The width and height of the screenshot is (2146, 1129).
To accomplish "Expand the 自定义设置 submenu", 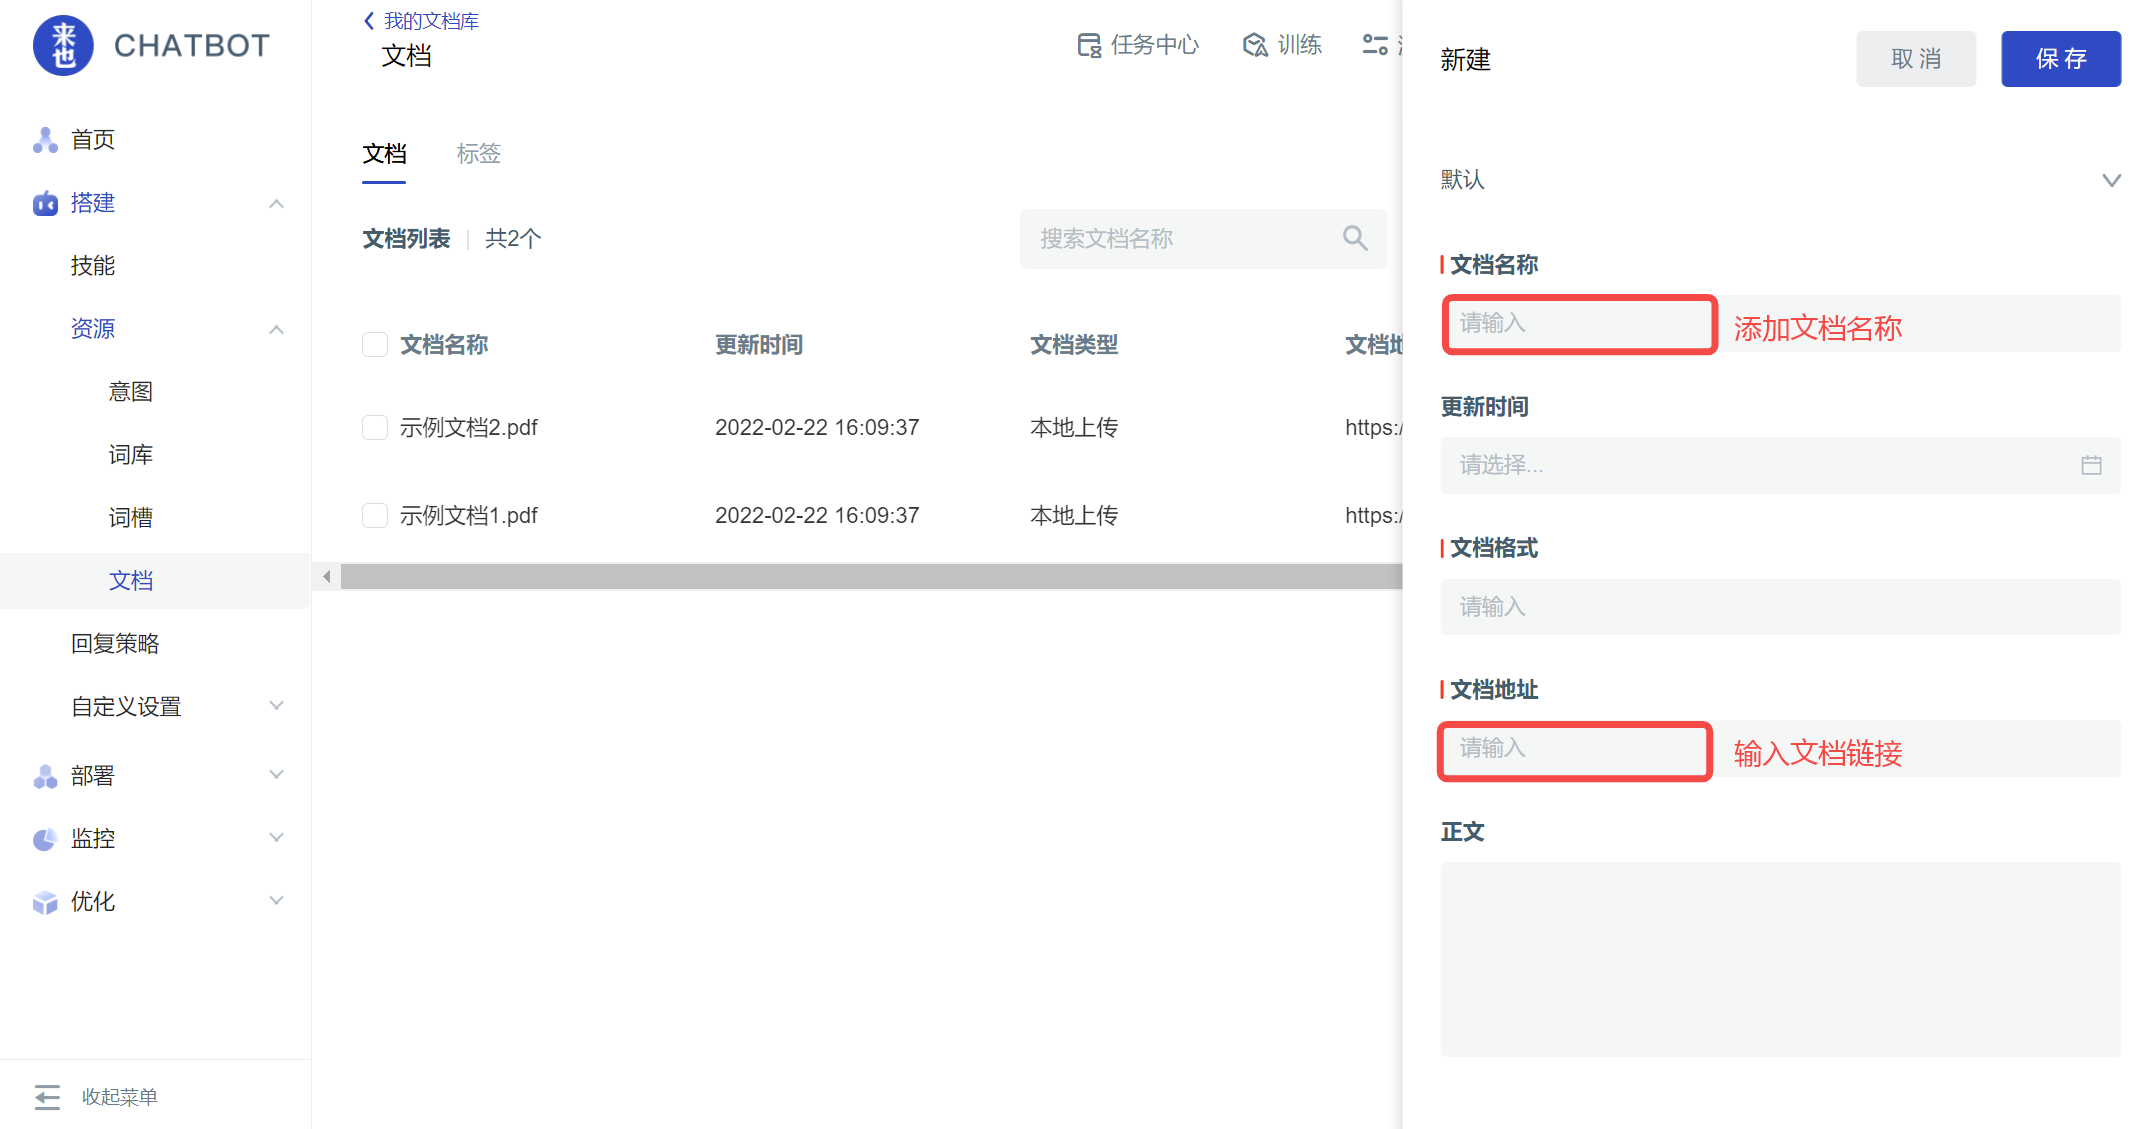I will [x=277, y=706].
